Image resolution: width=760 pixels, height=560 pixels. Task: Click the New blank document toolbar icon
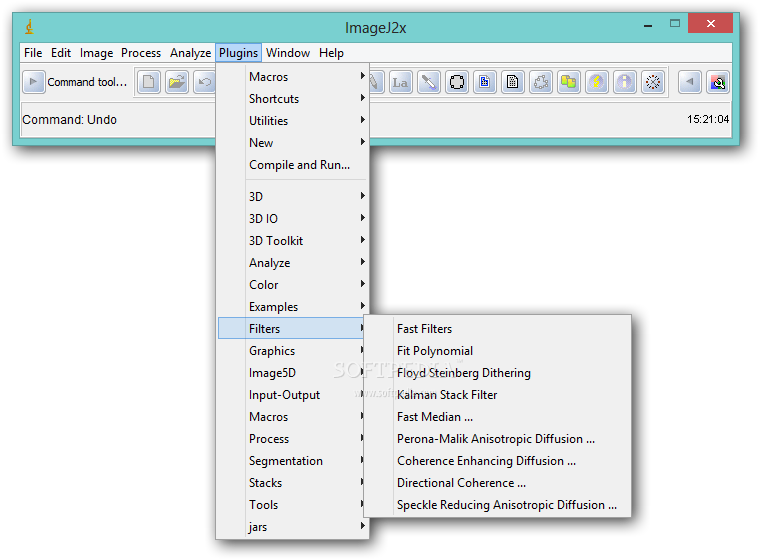(x=149, y=82)
